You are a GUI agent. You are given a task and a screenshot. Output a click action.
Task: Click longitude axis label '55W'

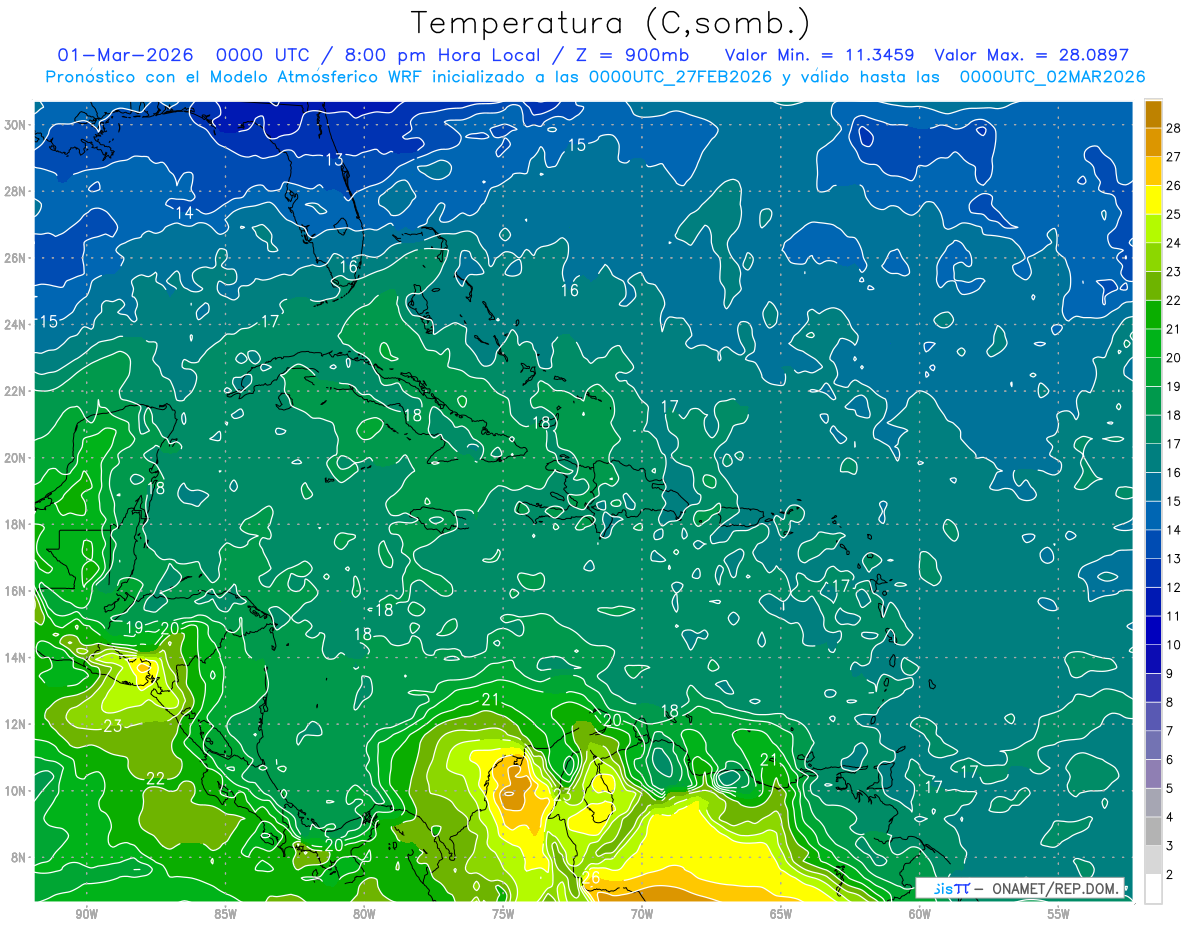[x=1059, y=914]
